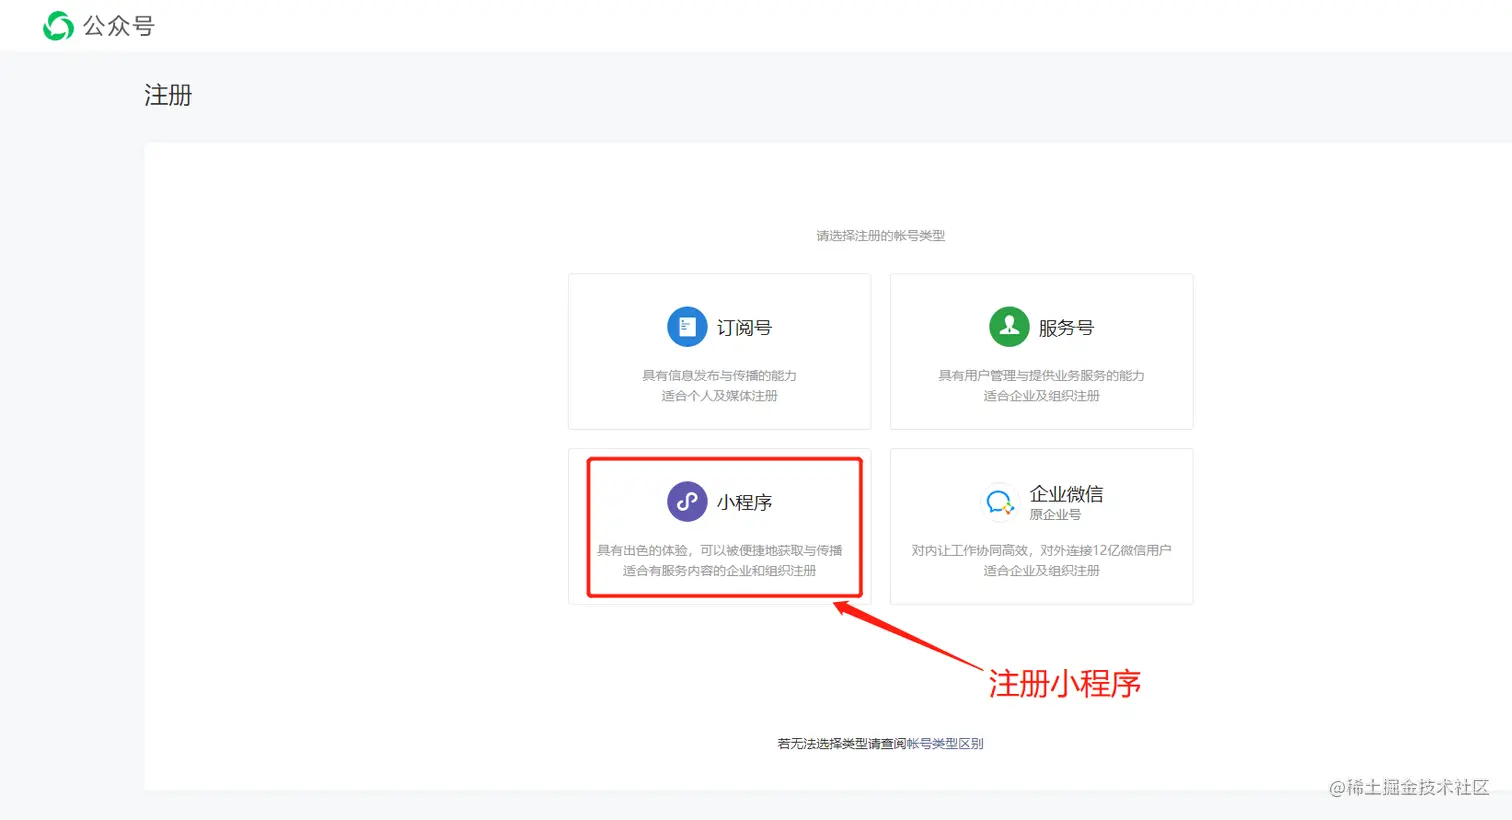Click the 原企业号 subtitle
The height and width of the screenshot is (820, 1512).
(1055, 515)
